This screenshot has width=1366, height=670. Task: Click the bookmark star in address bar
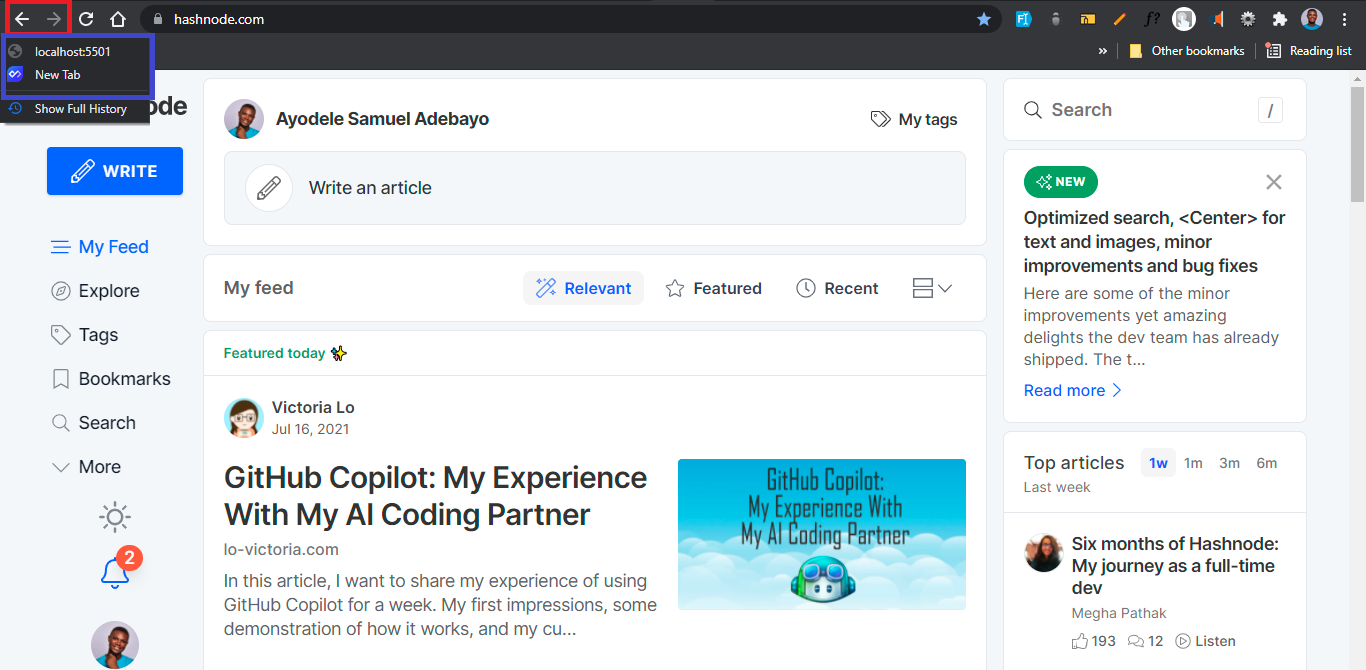click(x=984, y=19)
